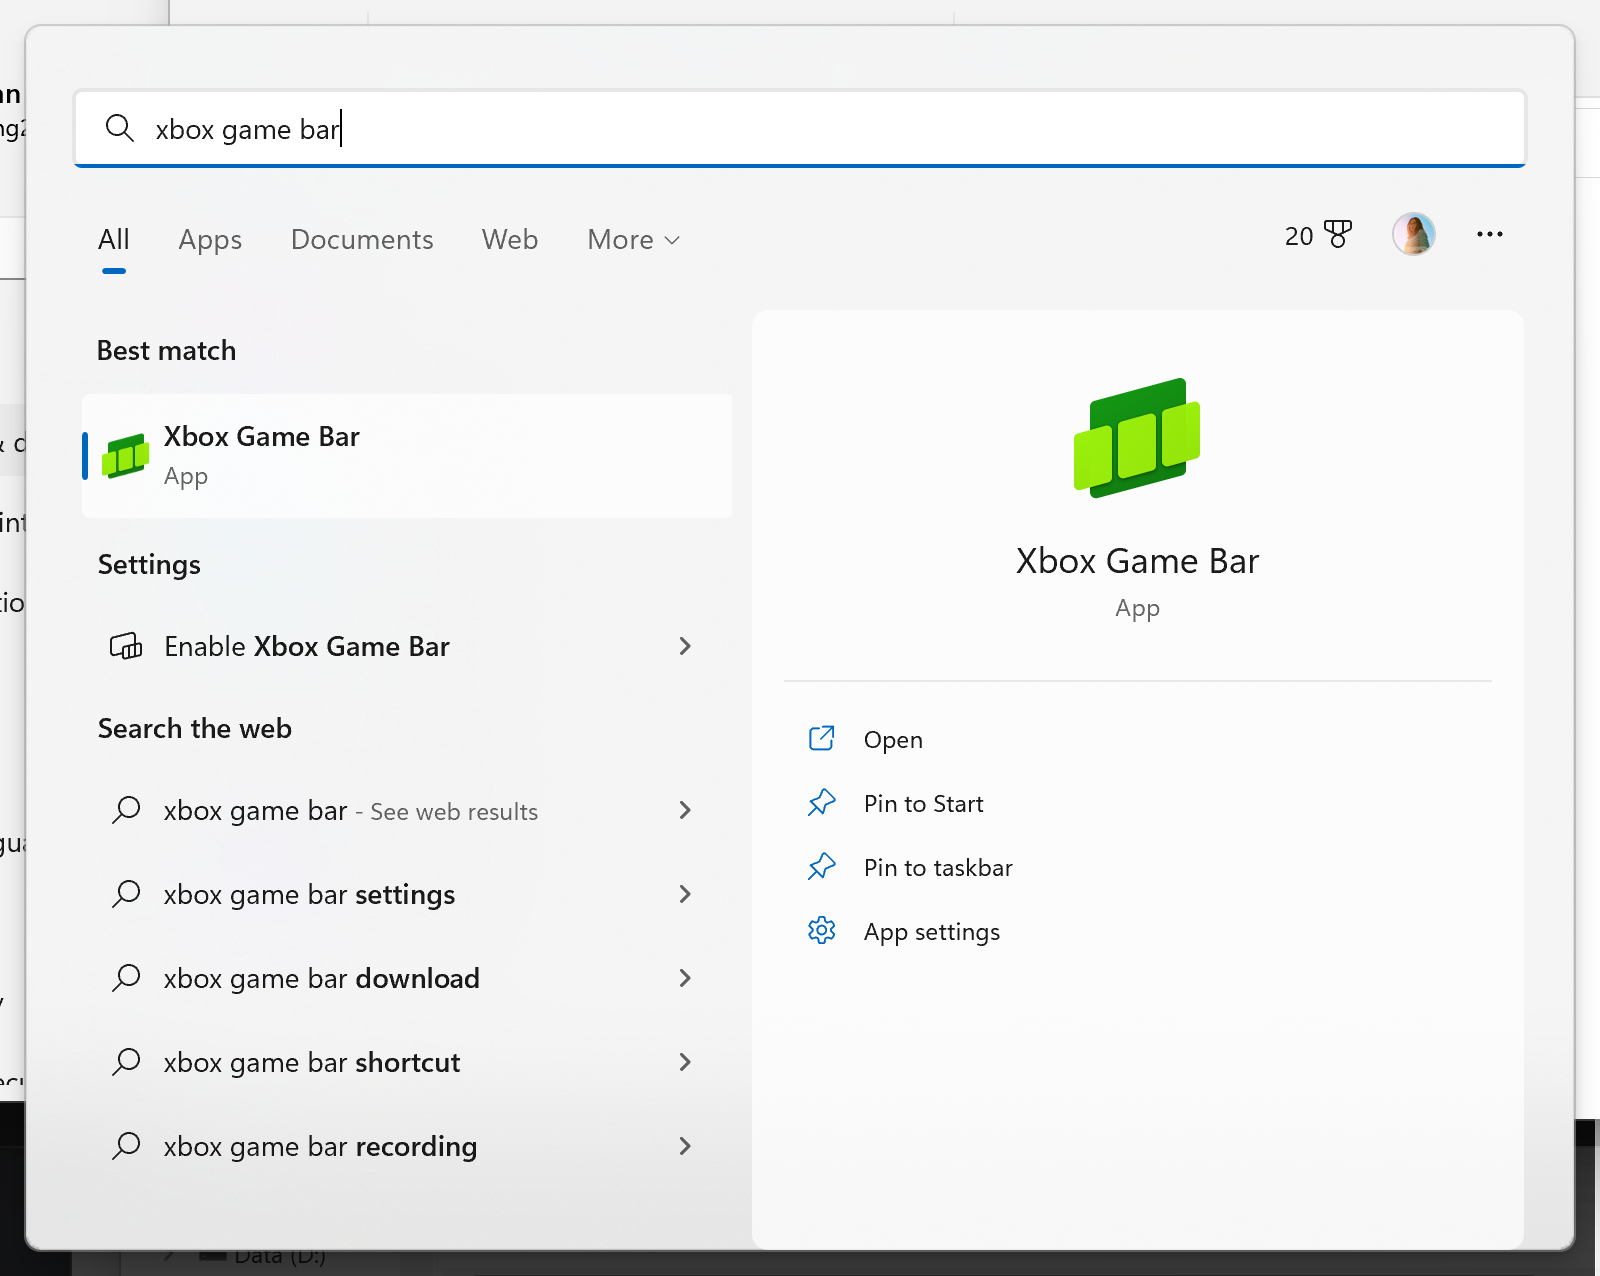Screen dimensions: 1600x1276
Task: Open the Enable Xbox Game Bar setting
Action: [407, 646]
